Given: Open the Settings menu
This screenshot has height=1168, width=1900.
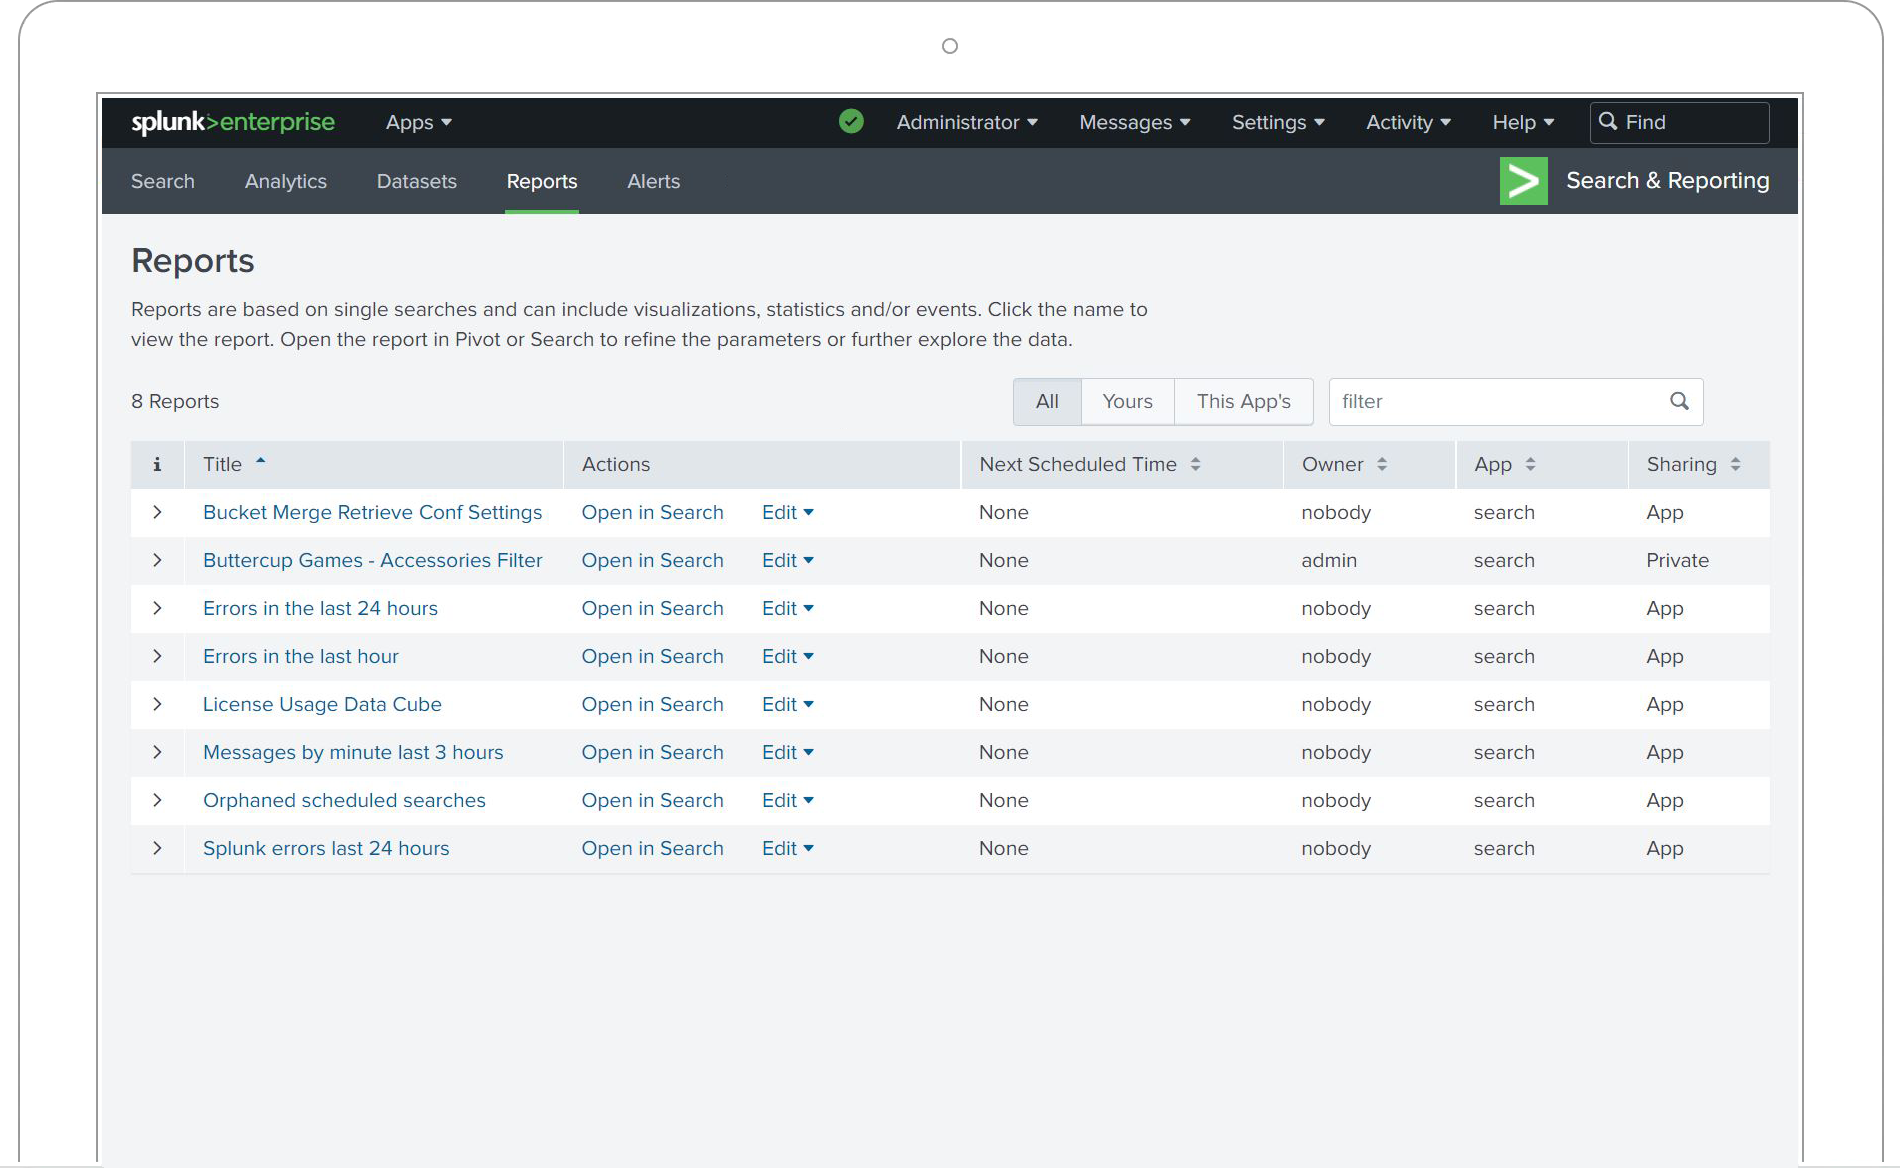Looking at the screenshot, I should coord(1277,122).
